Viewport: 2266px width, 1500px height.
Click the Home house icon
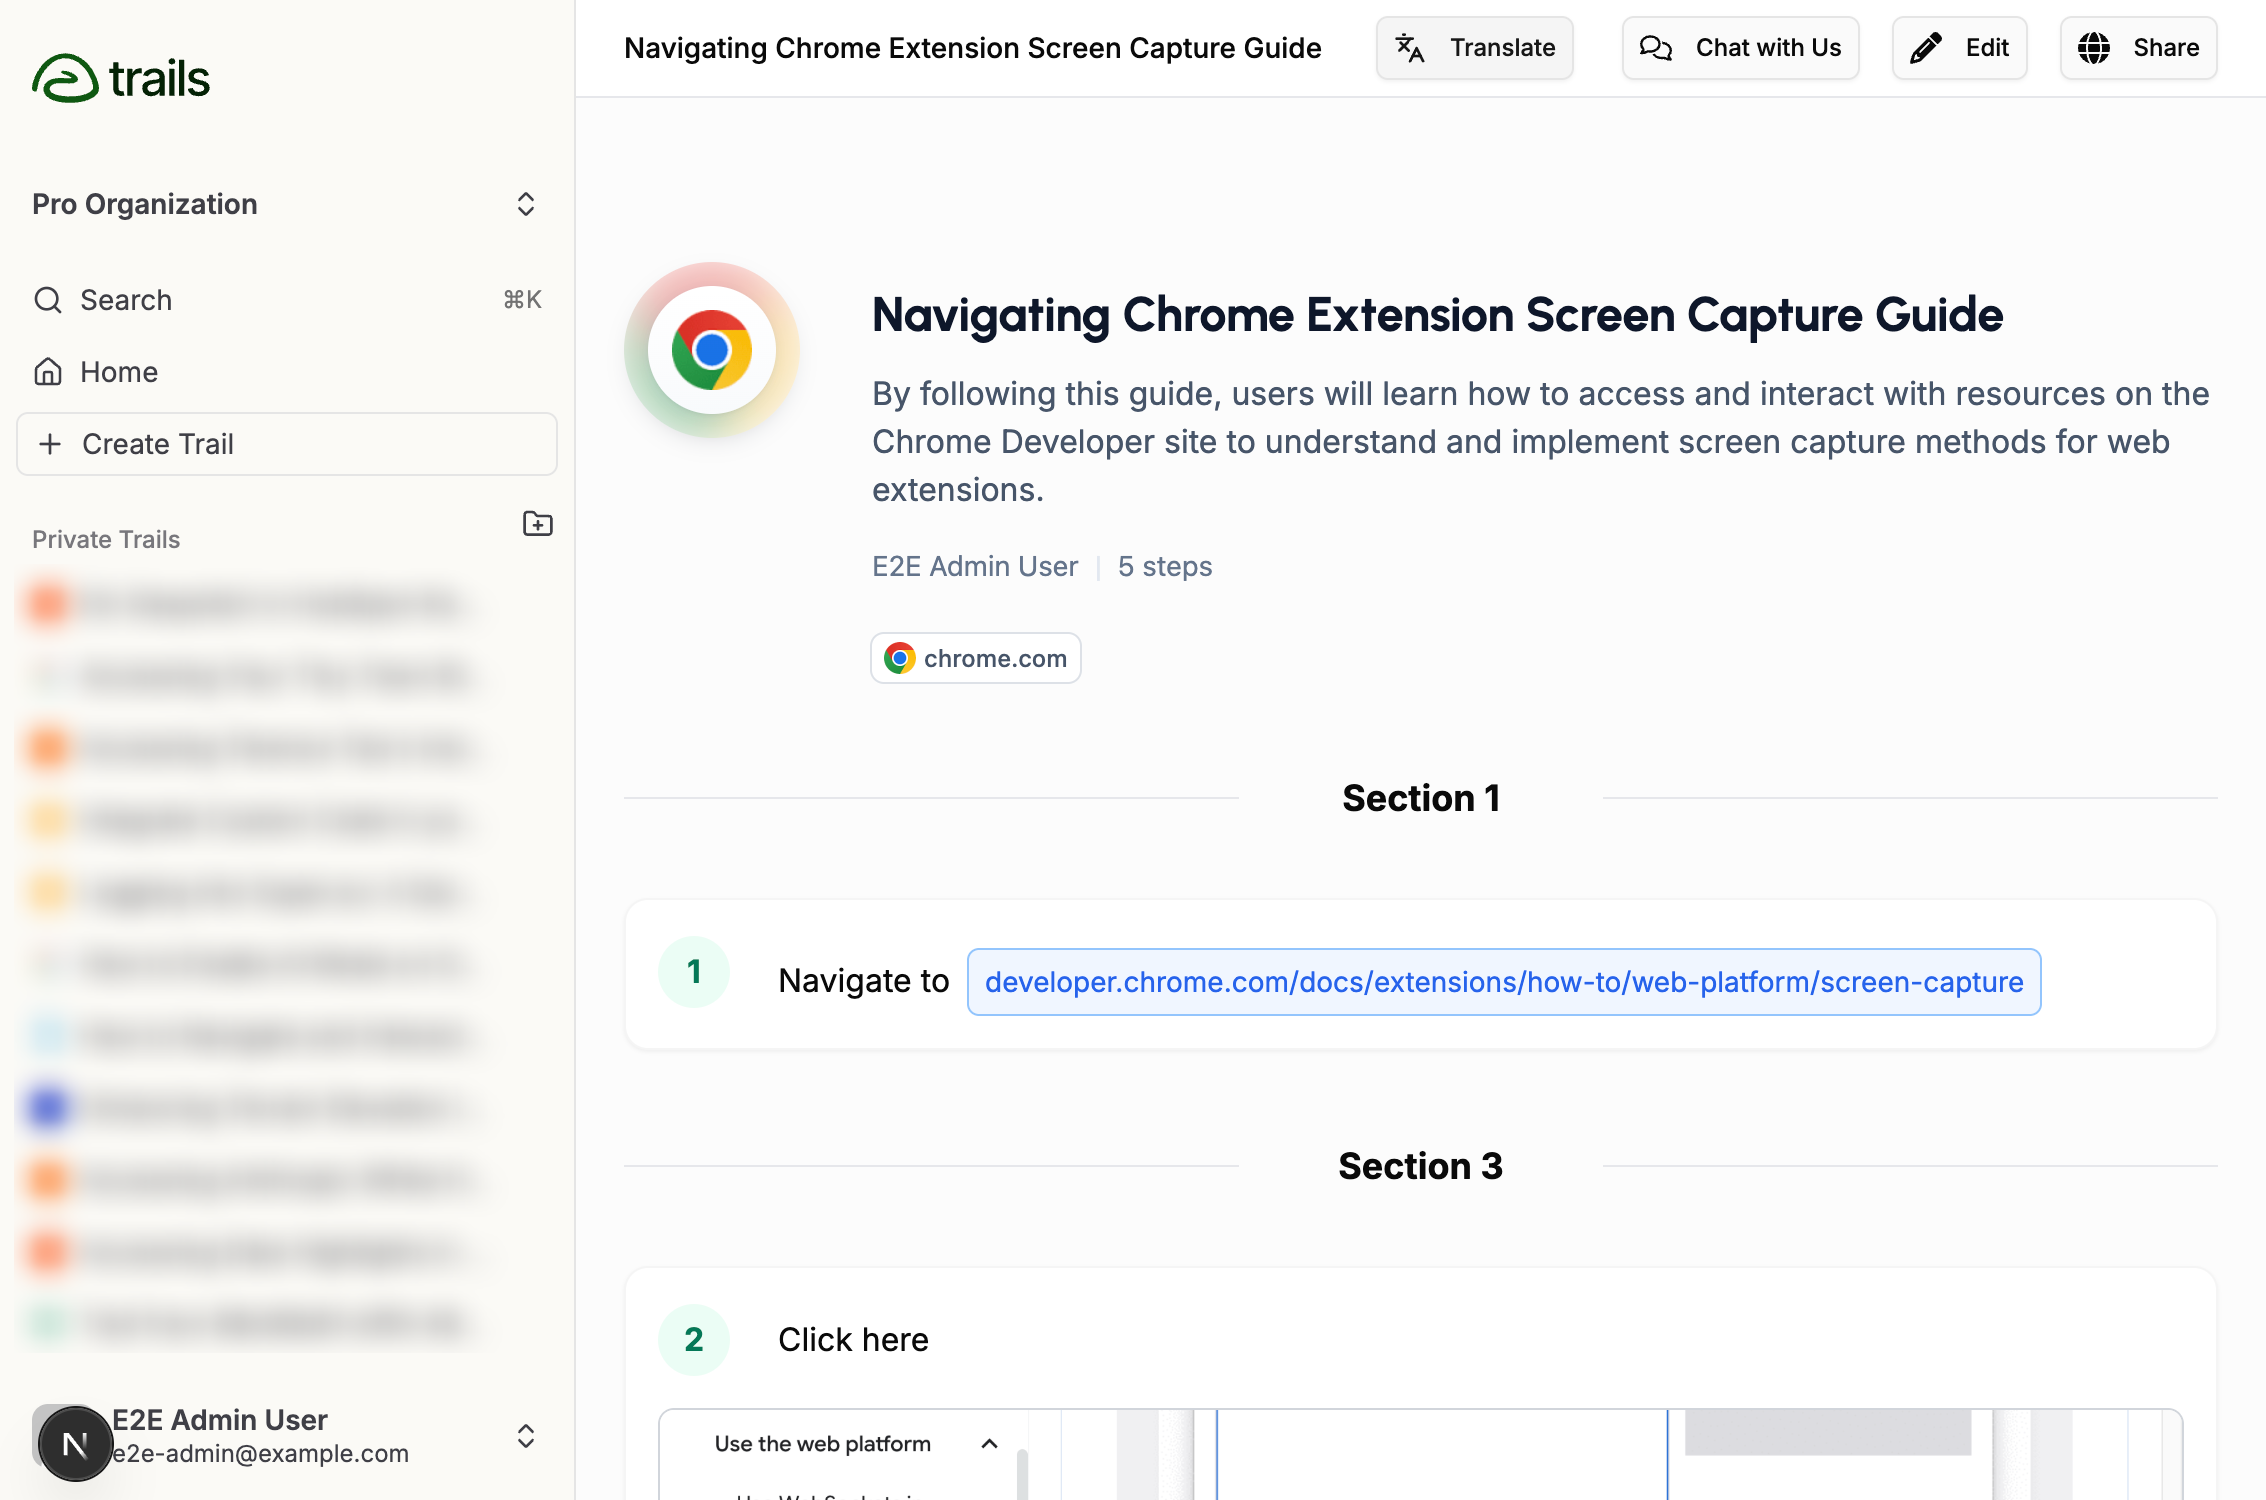point(48,372)
